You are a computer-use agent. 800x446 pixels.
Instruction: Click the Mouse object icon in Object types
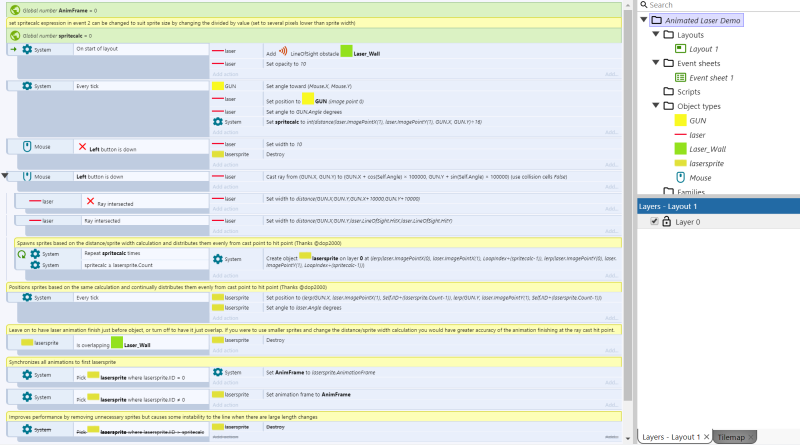(680, 177)
